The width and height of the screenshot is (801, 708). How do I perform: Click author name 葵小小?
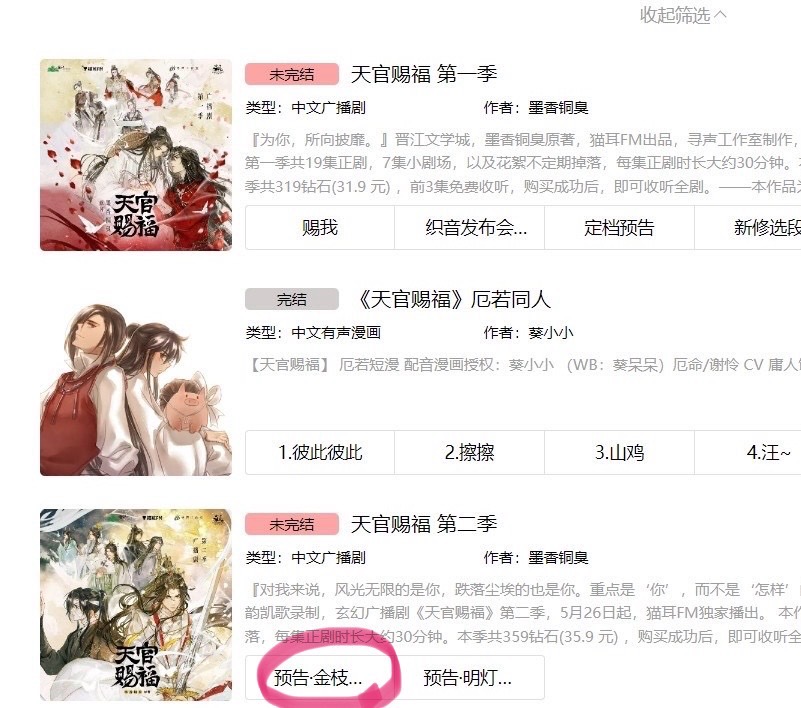coord(551,333)
